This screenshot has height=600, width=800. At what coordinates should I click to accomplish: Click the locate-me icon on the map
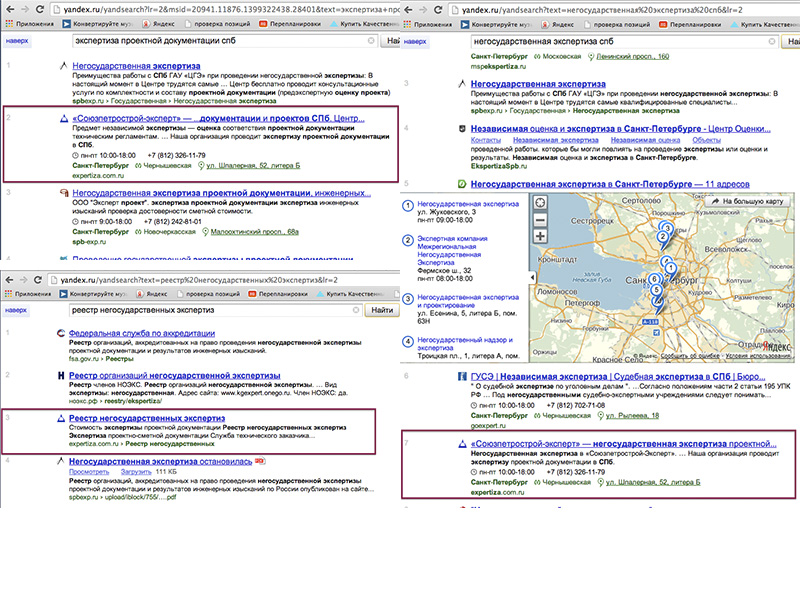[x=540, y=203]
